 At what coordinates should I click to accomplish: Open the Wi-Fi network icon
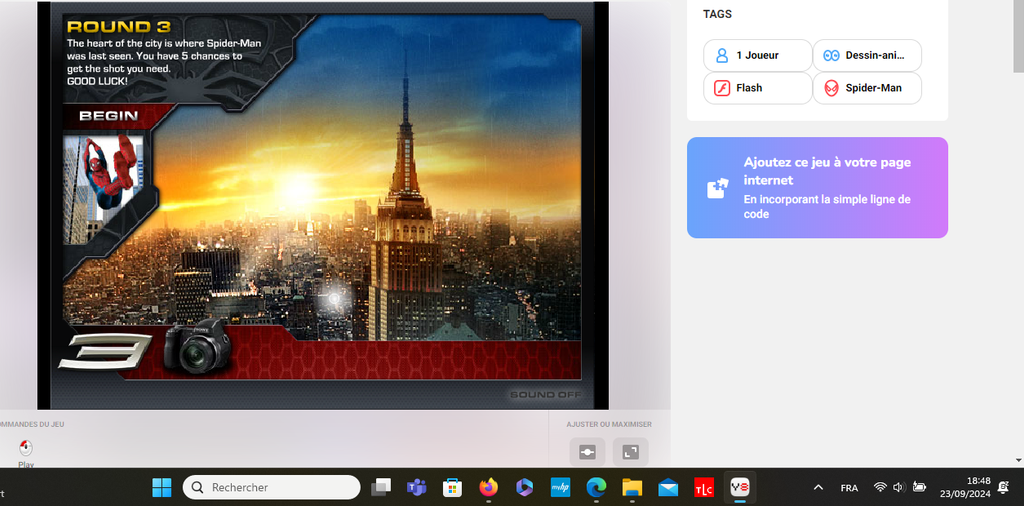(x=880, y=487)
